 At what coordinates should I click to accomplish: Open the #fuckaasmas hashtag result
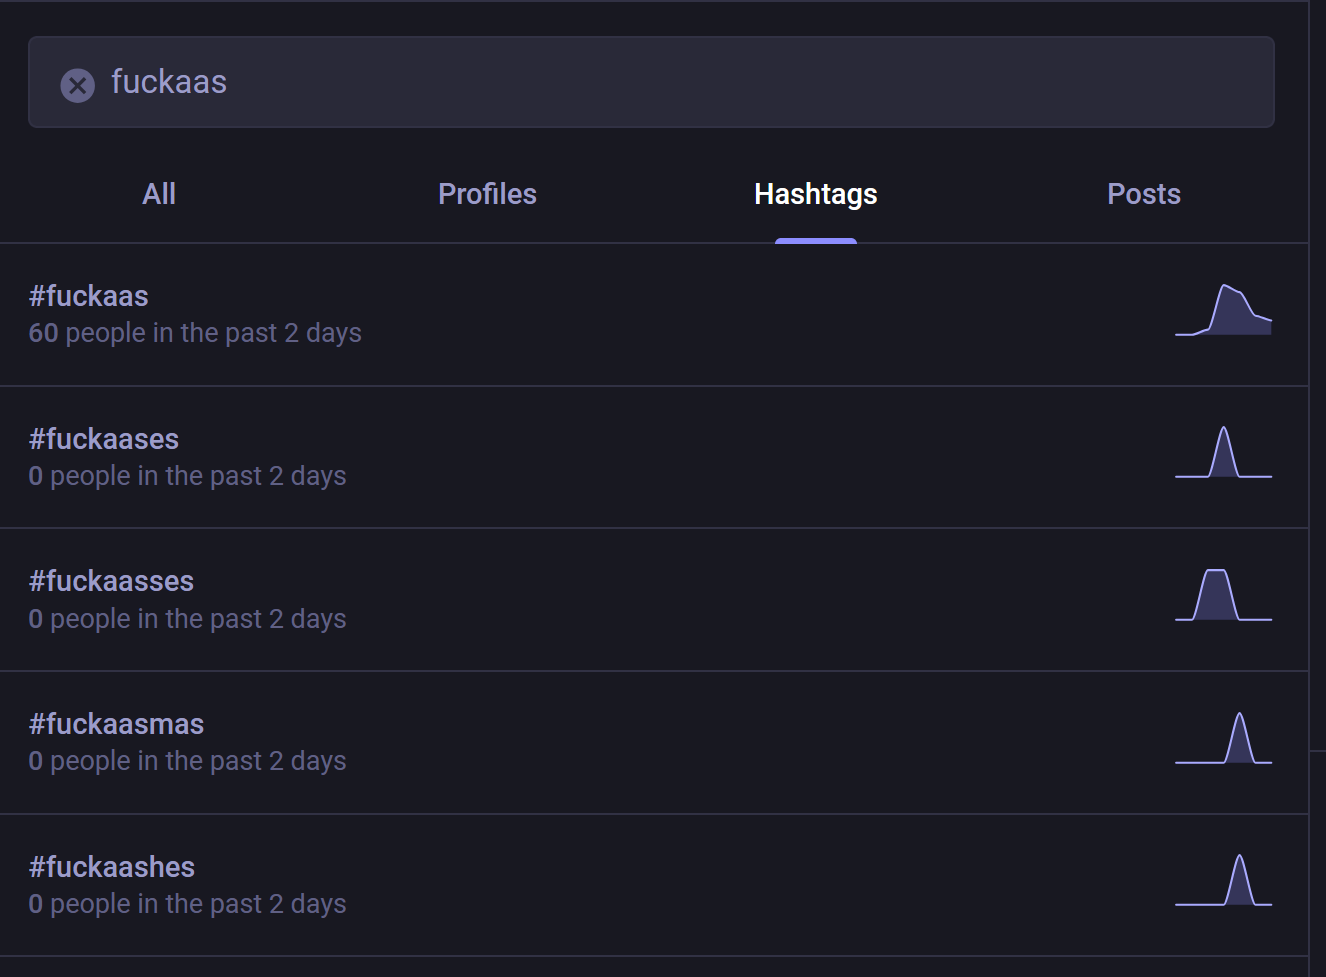click(x=116, y=724)
